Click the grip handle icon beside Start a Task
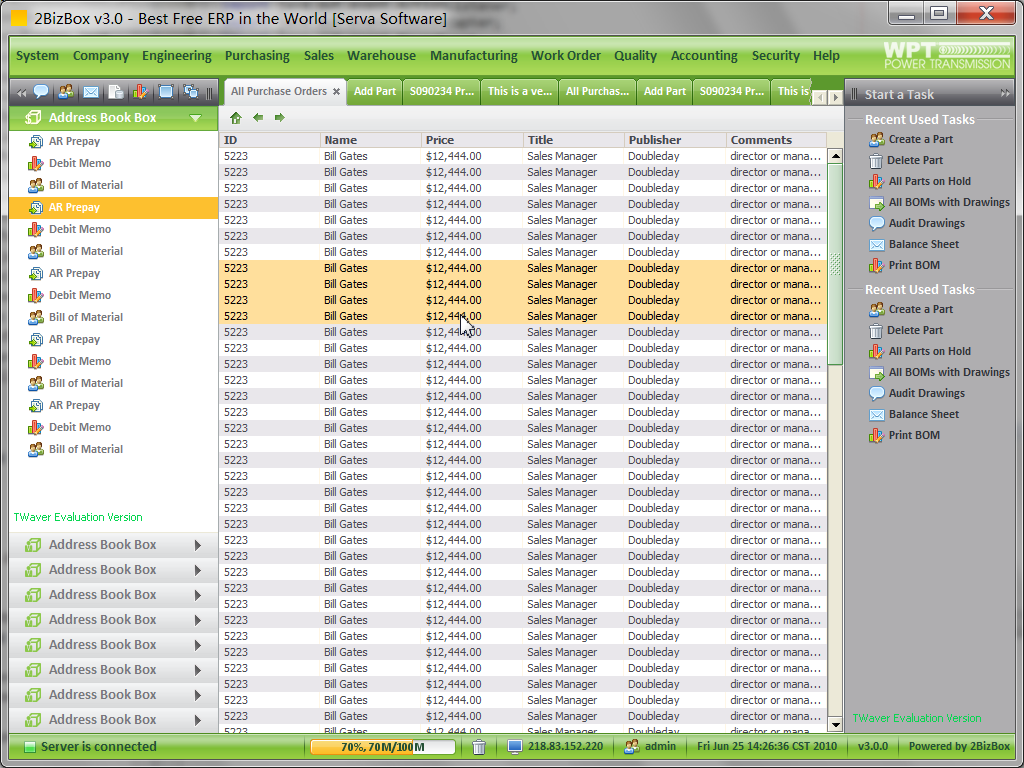The image size is (1024, 768). (x=854, y=94)
